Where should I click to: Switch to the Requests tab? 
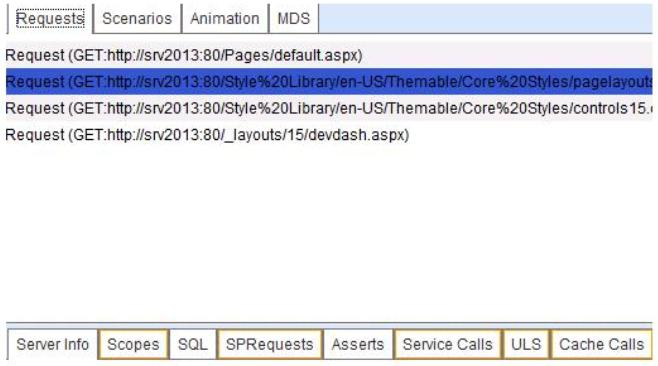tap(50, 18)
